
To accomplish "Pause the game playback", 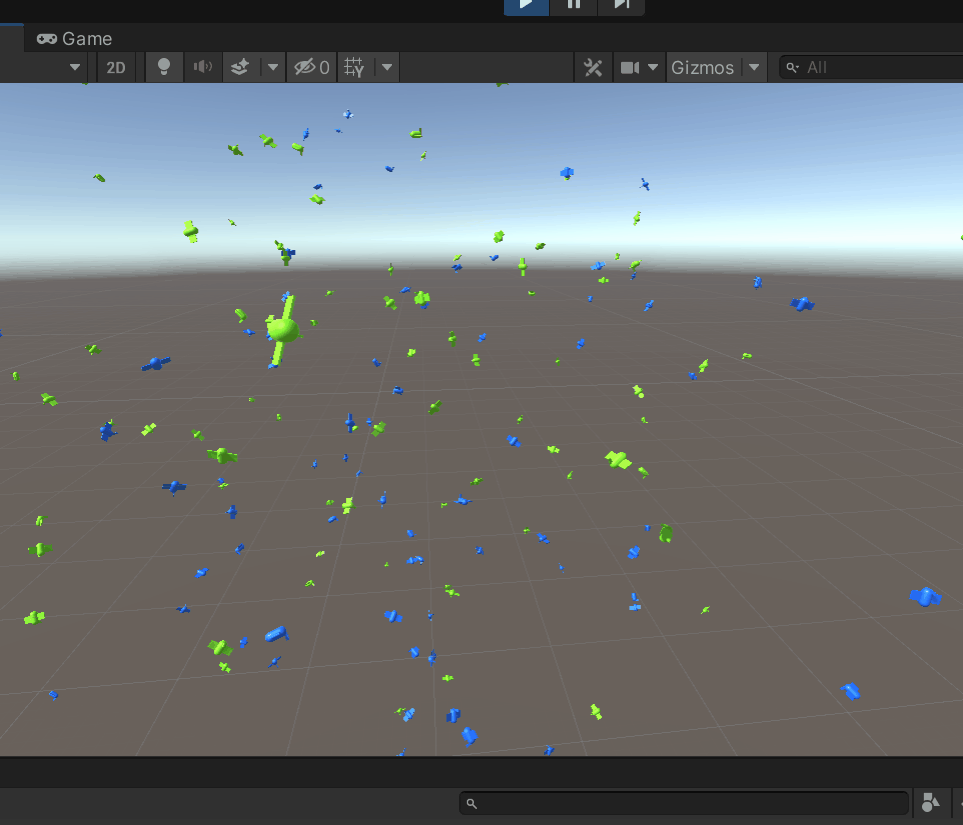I will 574,6.
